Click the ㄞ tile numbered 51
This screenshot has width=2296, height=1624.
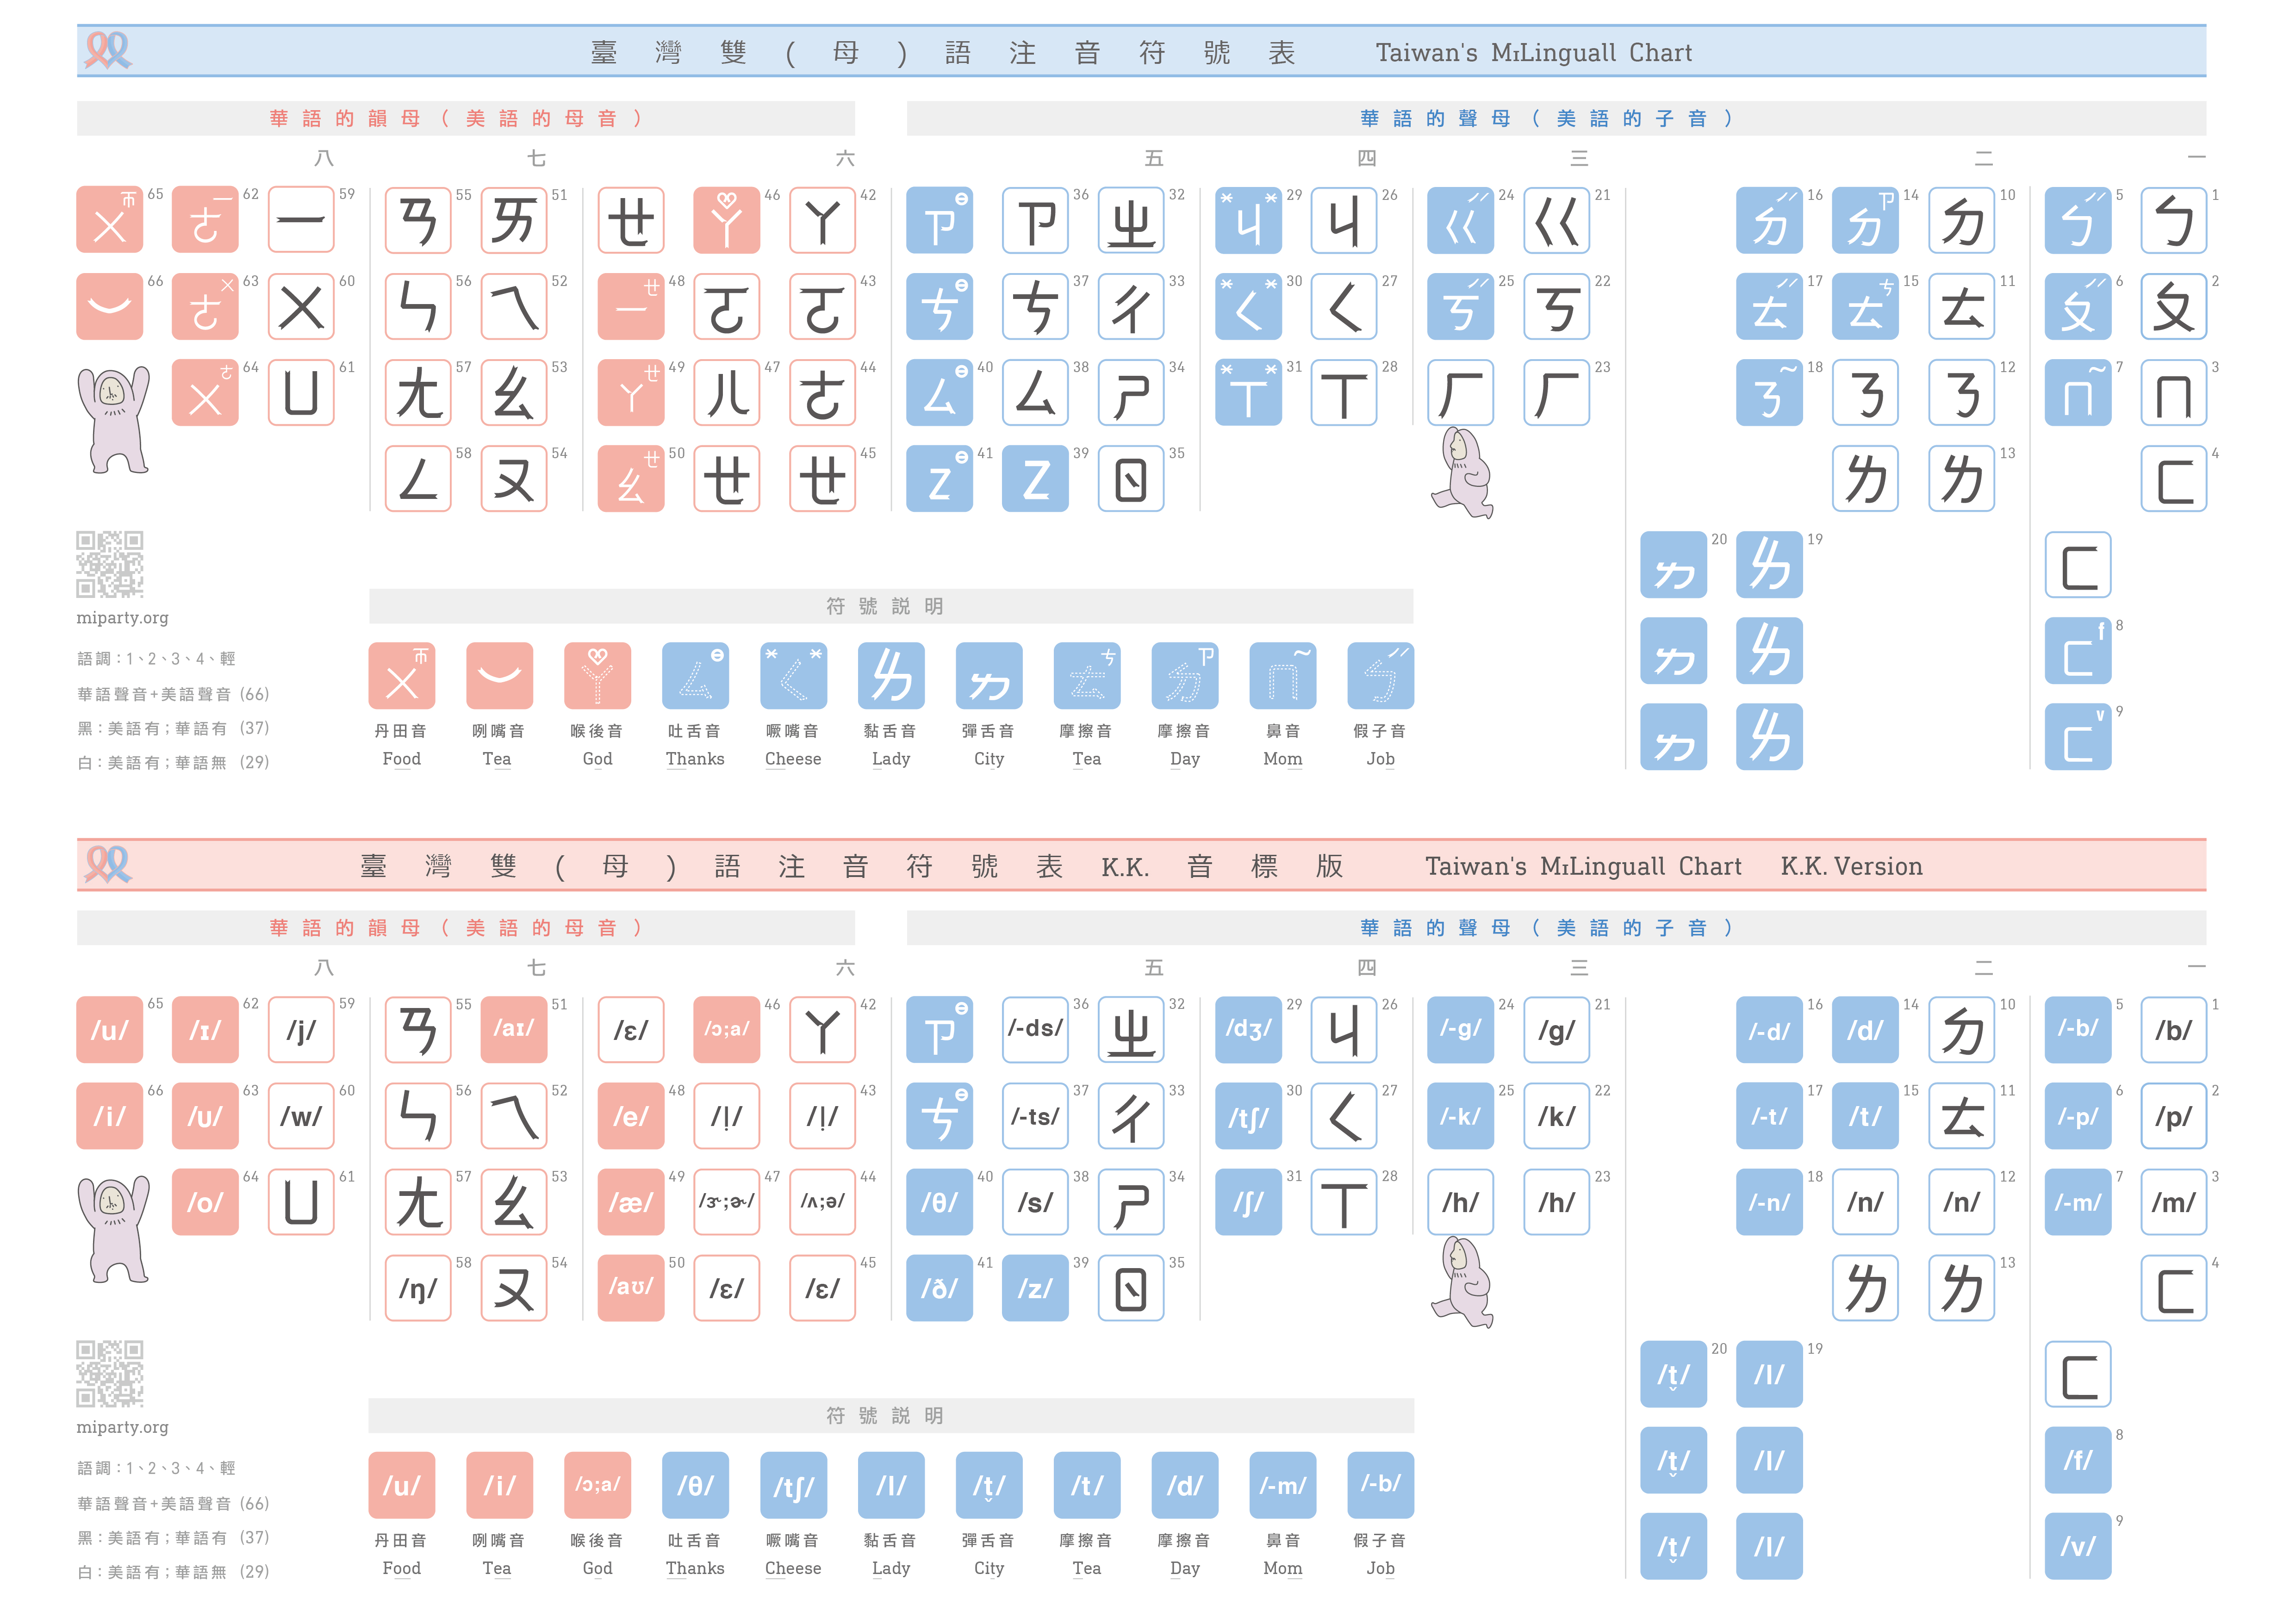coord(514,220)
